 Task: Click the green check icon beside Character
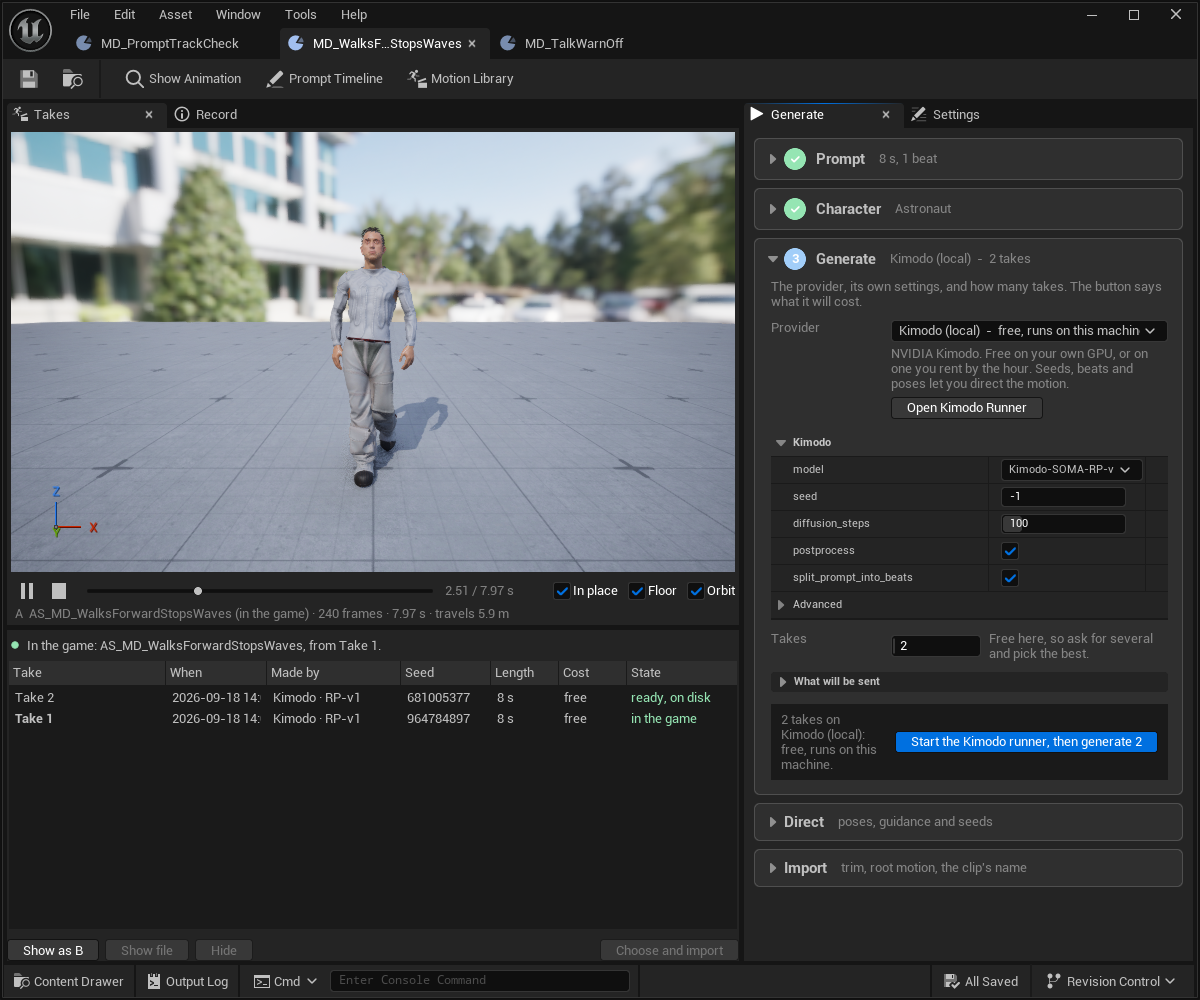pyautogui.click(x=795, y=209)
